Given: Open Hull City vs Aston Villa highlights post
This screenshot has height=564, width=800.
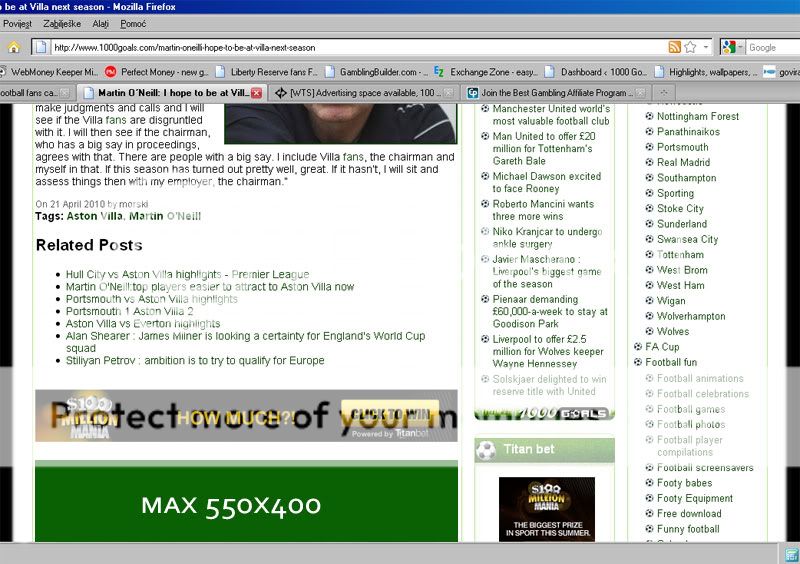Looking at the screenshot, I should (187, 275).
